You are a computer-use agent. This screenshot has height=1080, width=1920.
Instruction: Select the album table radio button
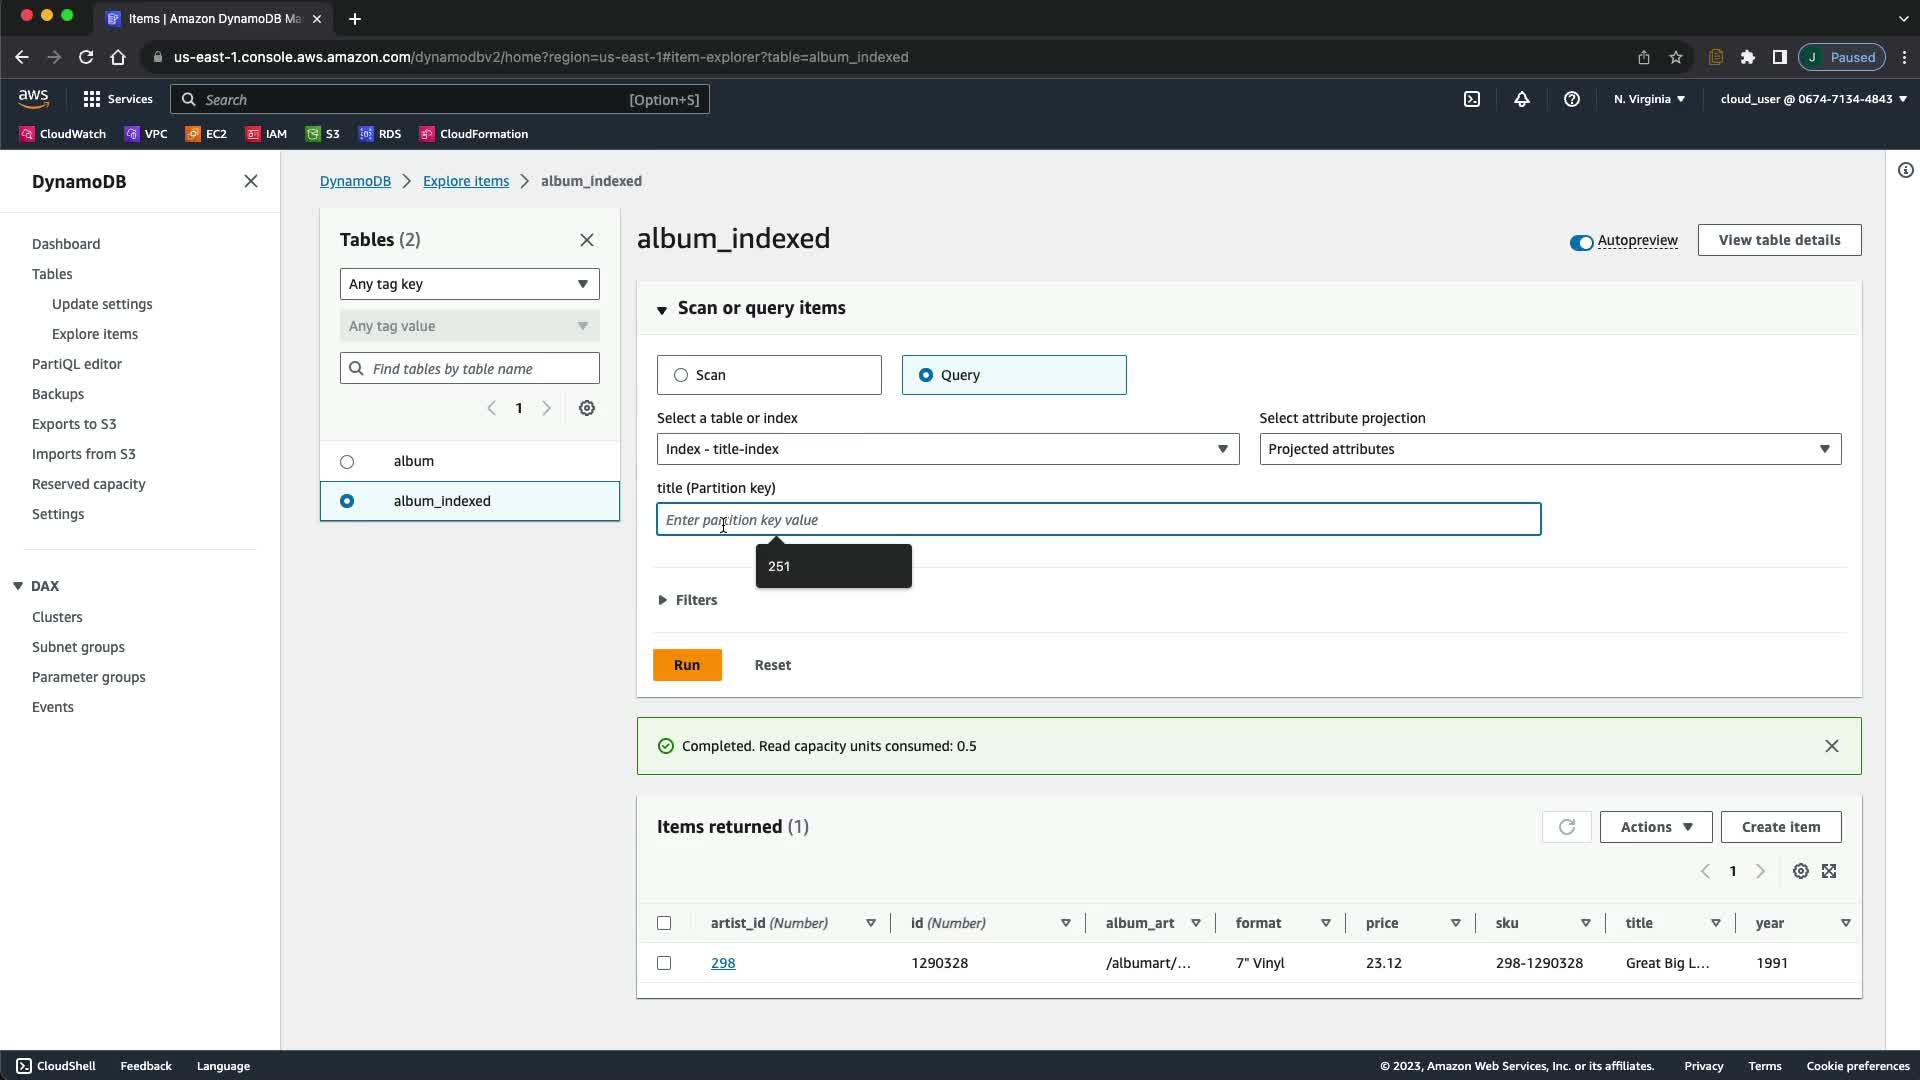(x=347, y=462)
